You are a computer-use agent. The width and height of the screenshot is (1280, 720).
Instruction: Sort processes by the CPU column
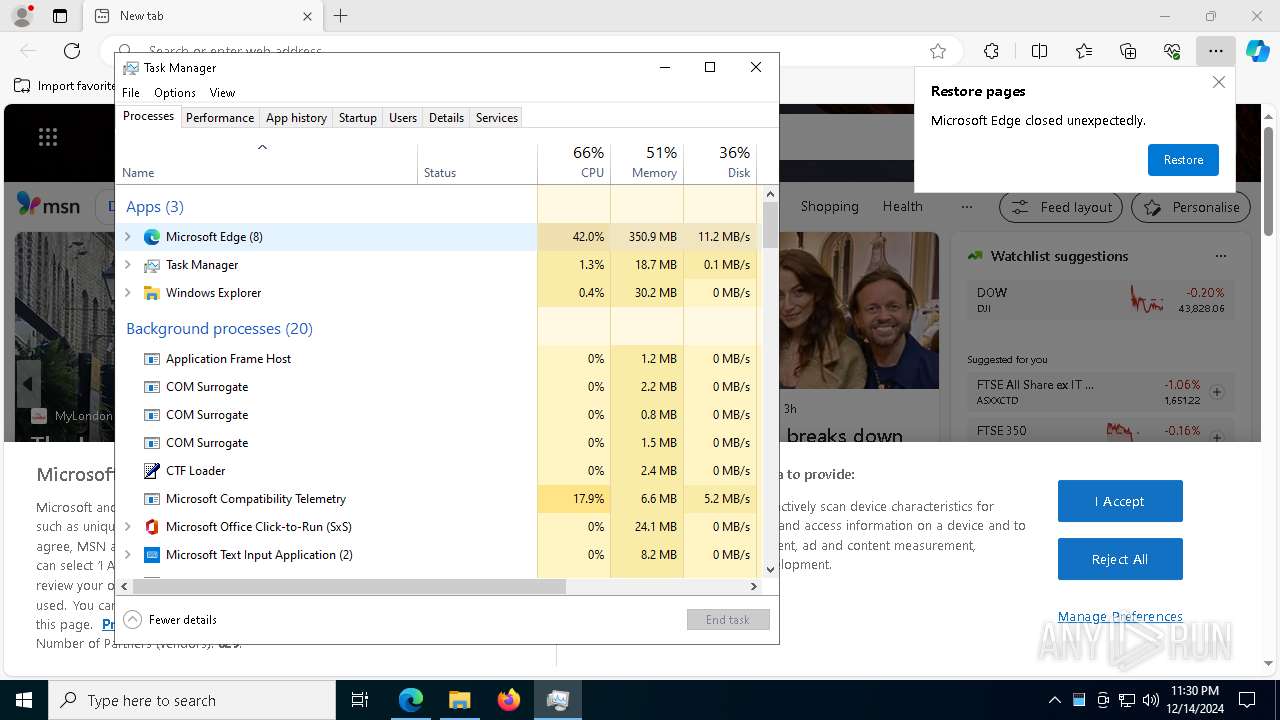point(574,163)
